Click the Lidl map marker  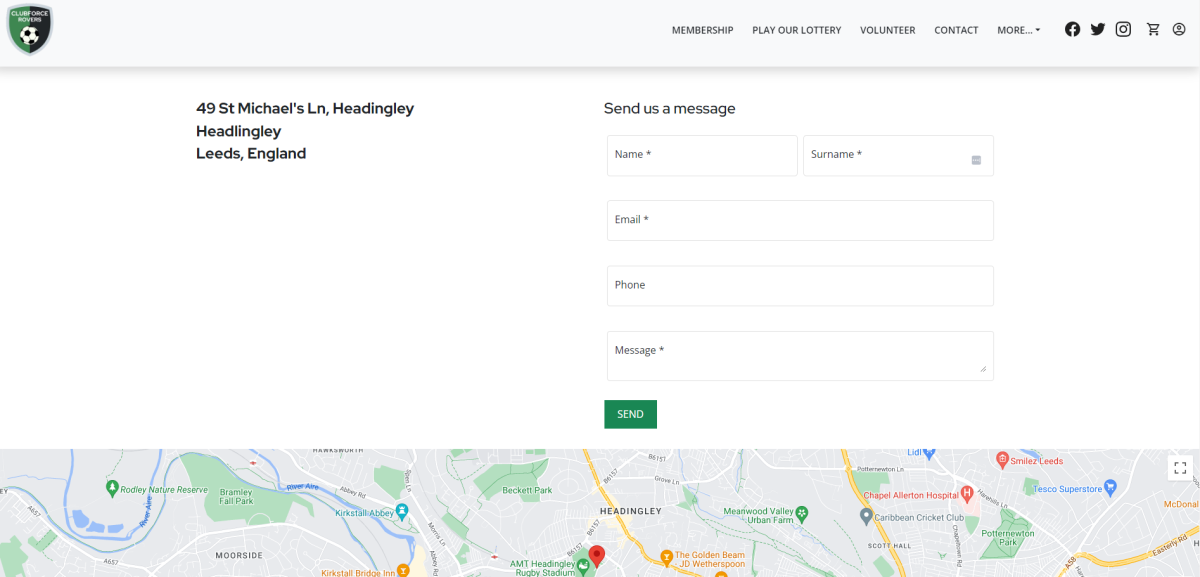pyautogui.click(x=927, y=452)
